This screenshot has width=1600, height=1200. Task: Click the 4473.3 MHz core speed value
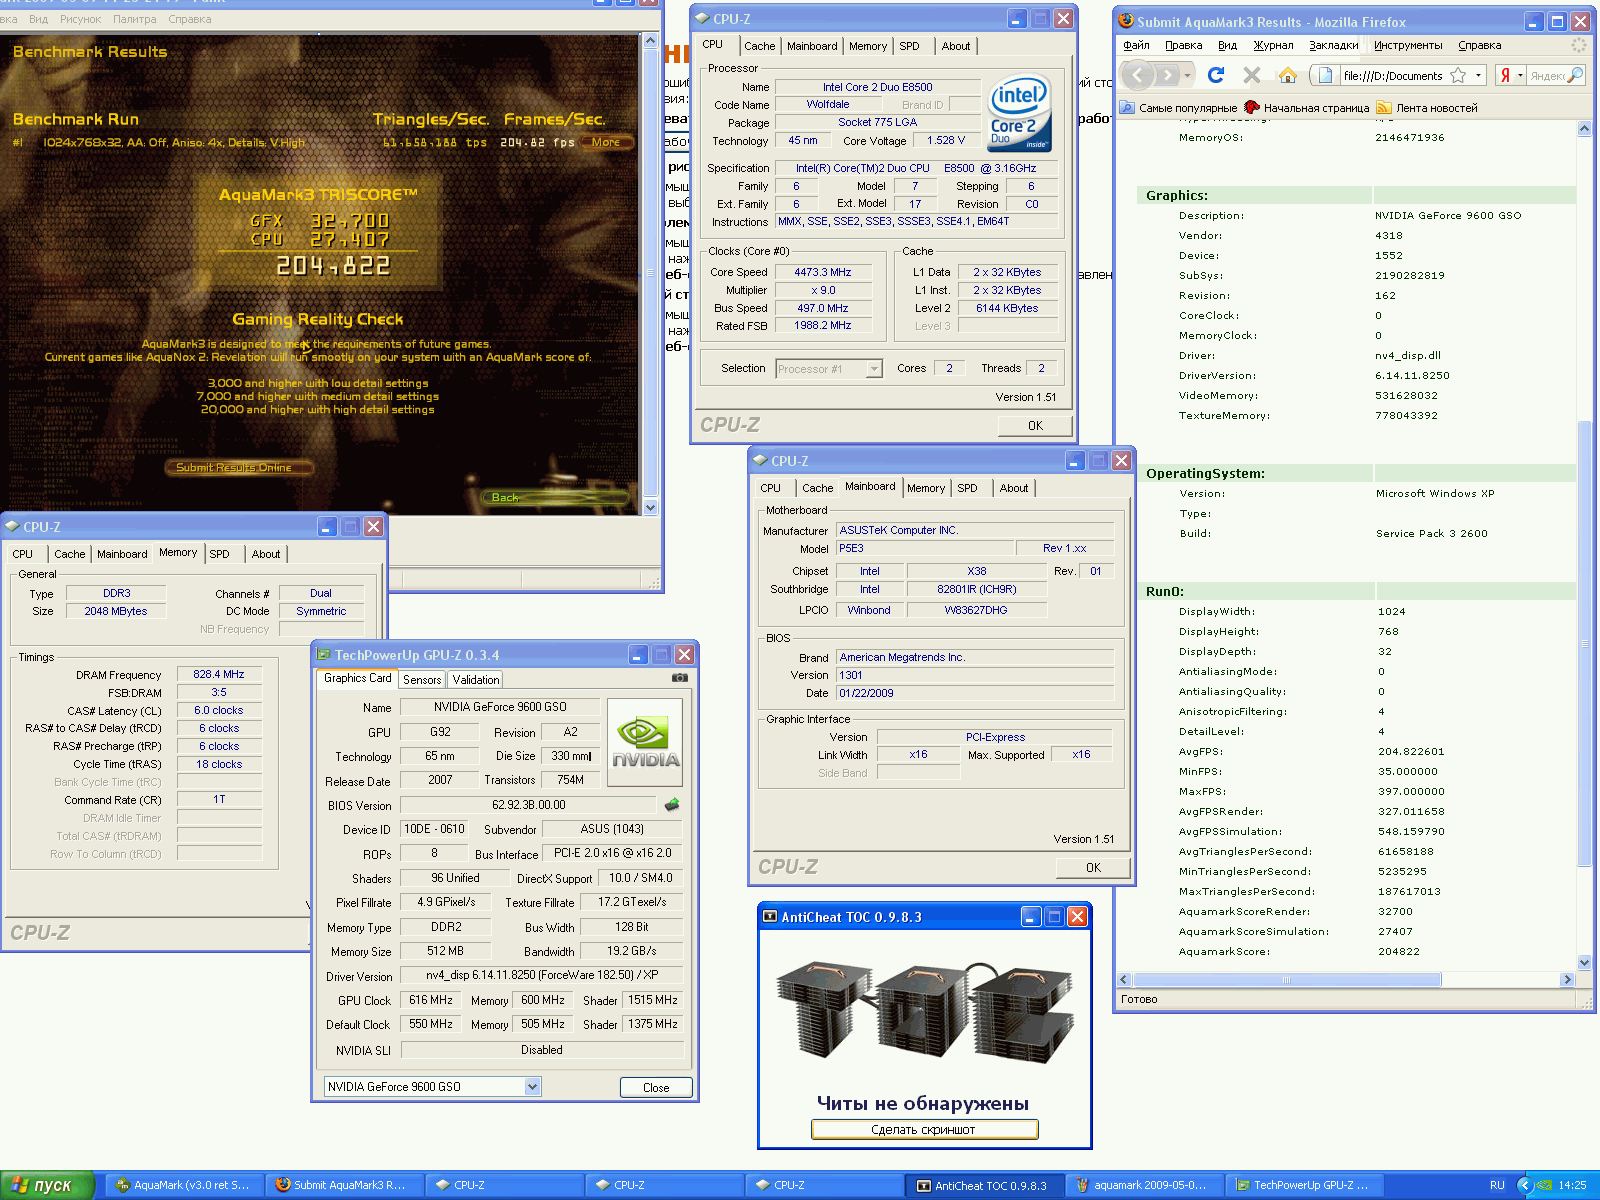point(822,272)
